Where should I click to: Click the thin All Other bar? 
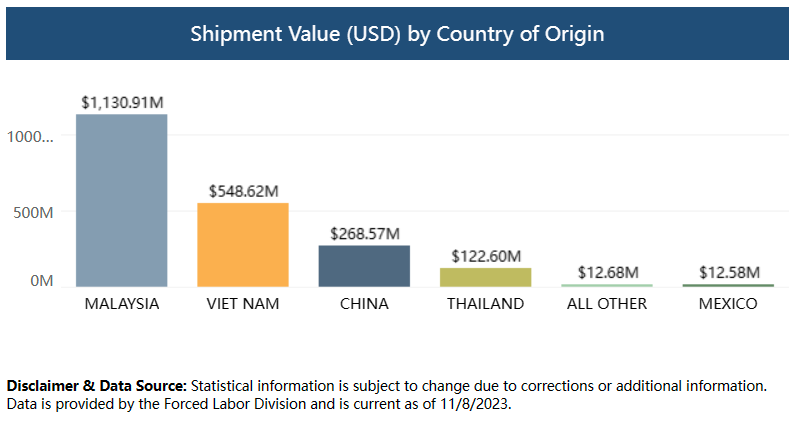[x=607, y=285]
